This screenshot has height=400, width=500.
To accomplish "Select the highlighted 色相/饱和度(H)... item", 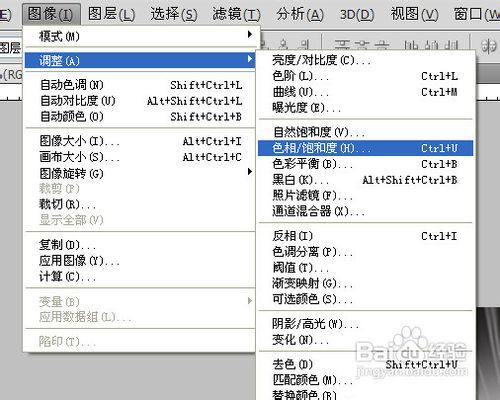I will point(366,148).
